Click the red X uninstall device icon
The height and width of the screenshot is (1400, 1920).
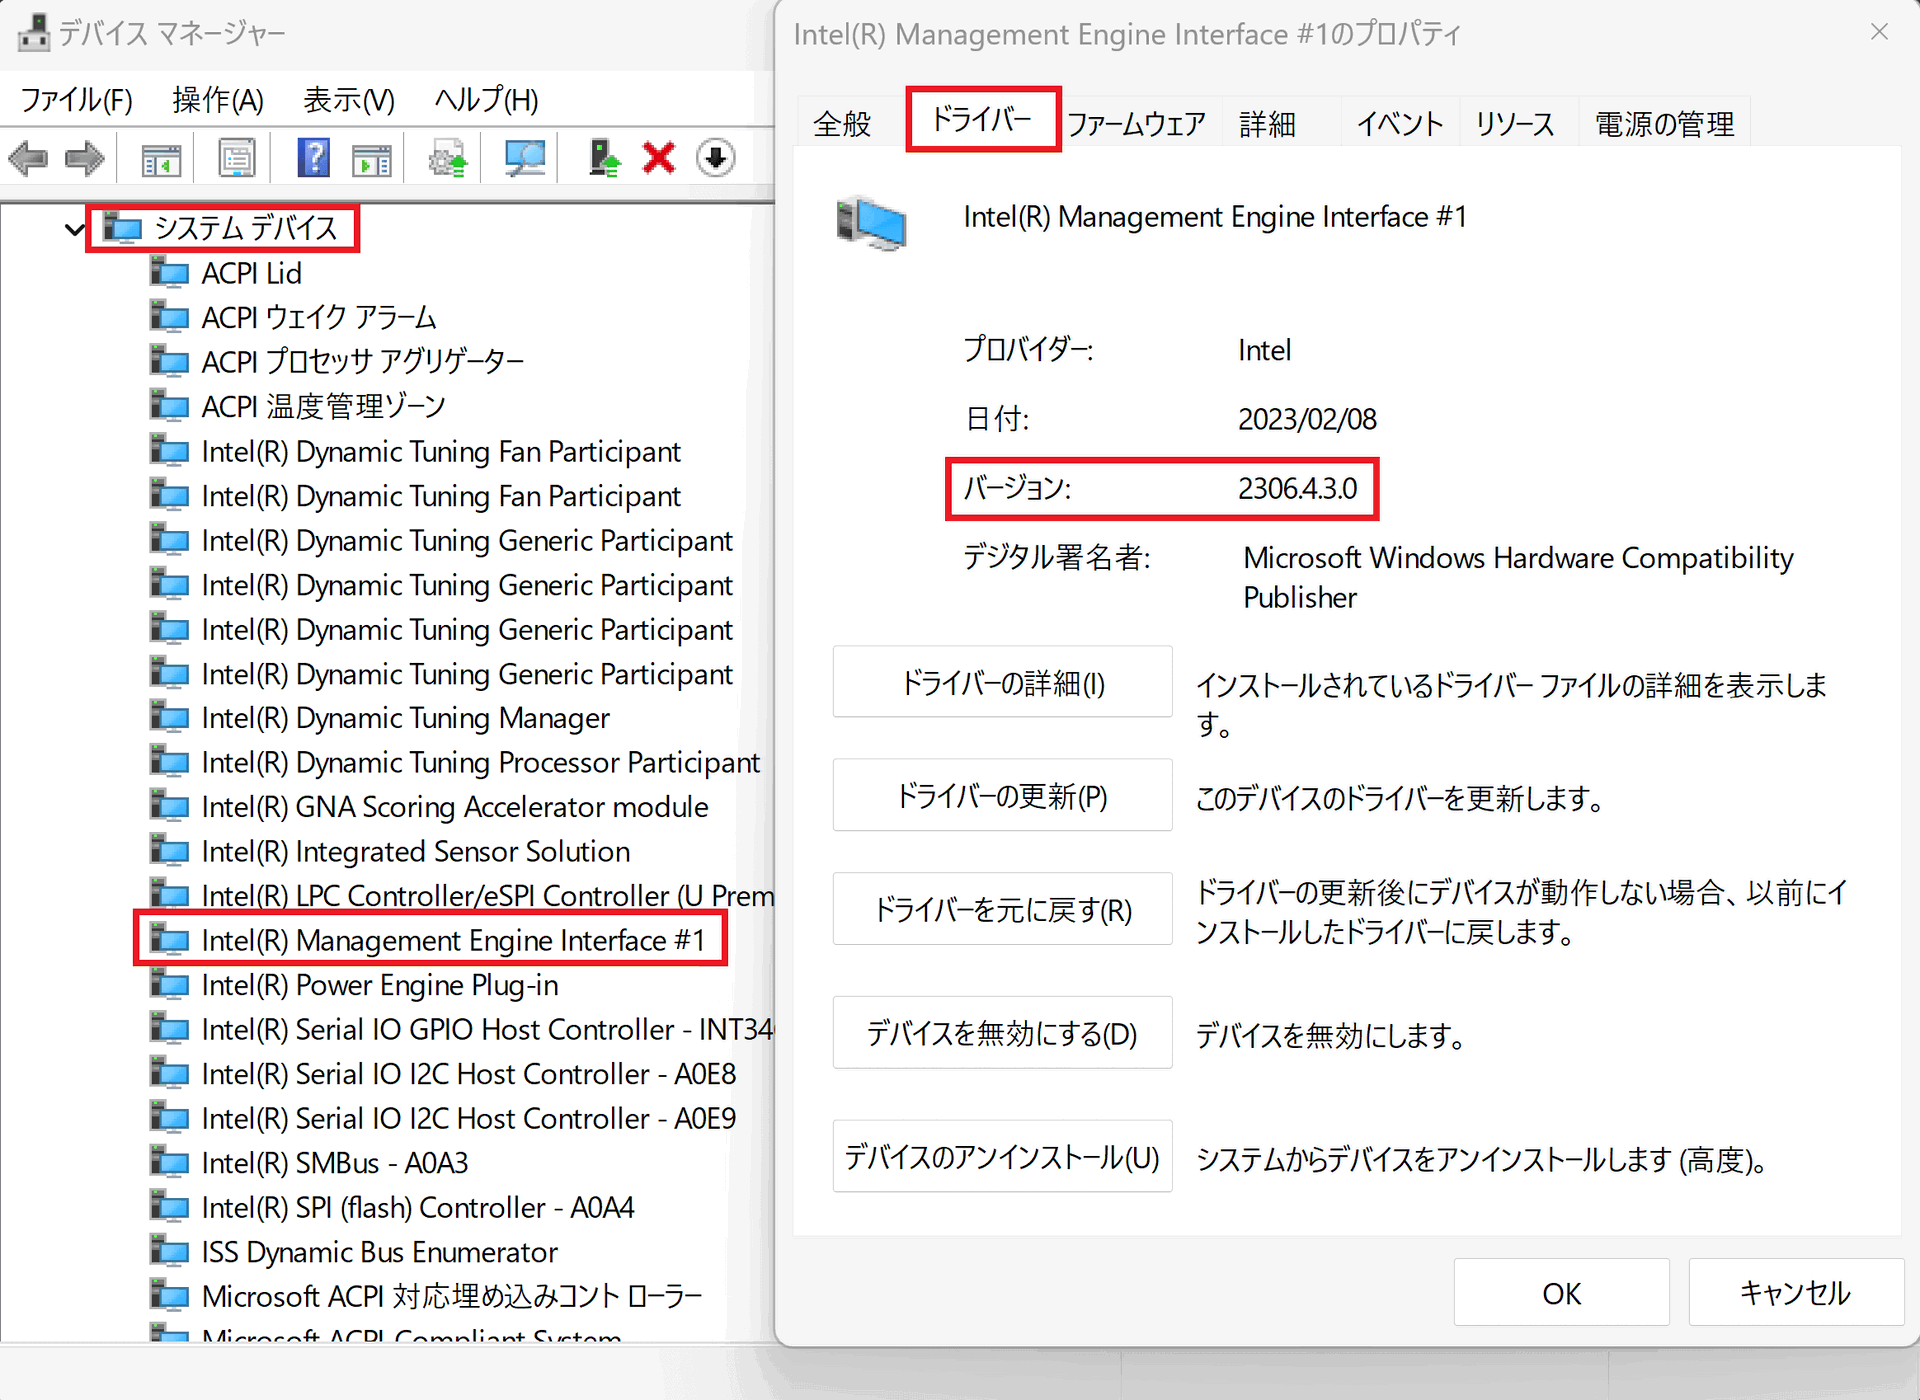tap(659, 158)
